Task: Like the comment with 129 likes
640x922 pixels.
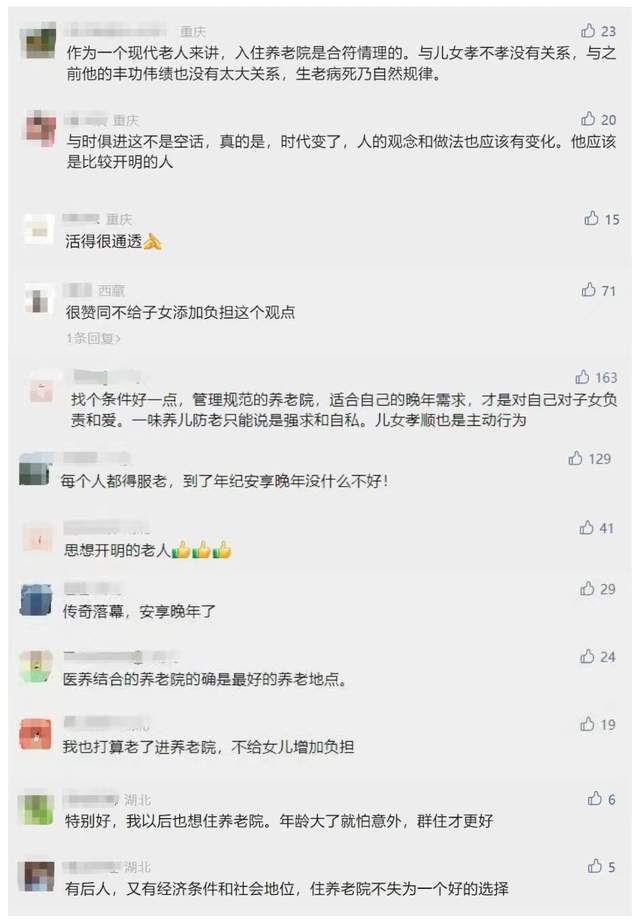Action: [575, 458]
